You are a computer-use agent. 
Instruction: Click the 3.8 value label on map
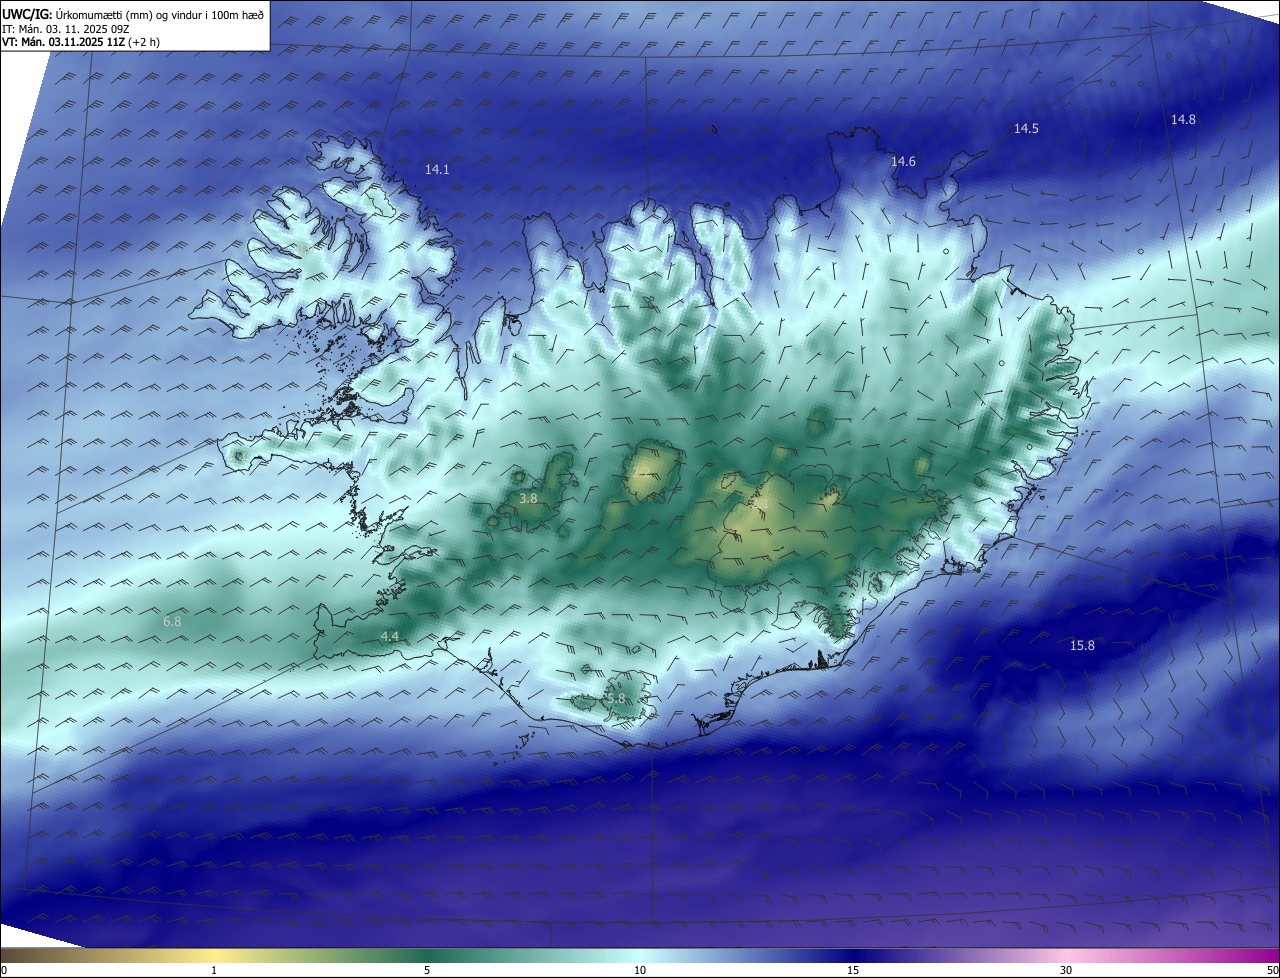(528, 498)
